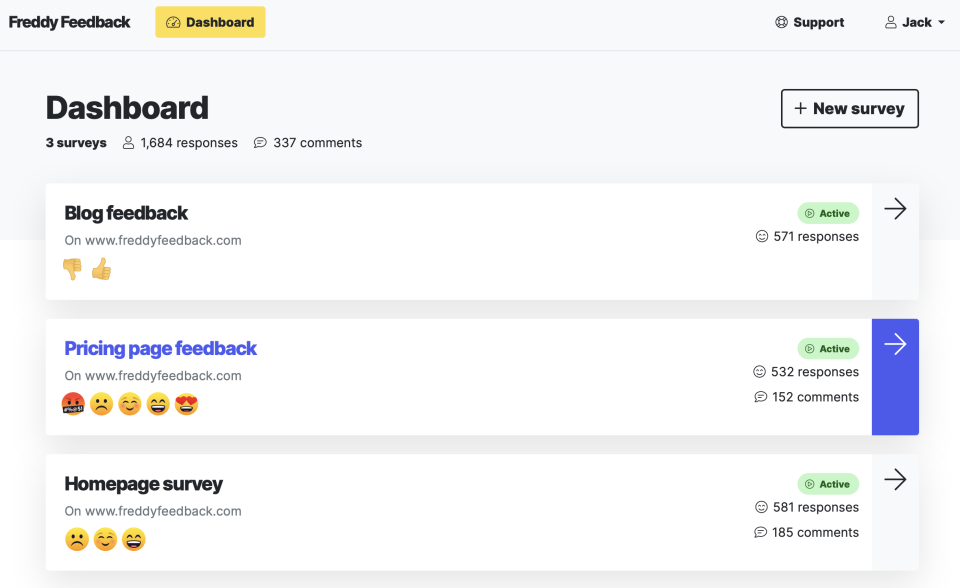
Task: Click the Homepage survey title
Action: [x=143, y=484]
